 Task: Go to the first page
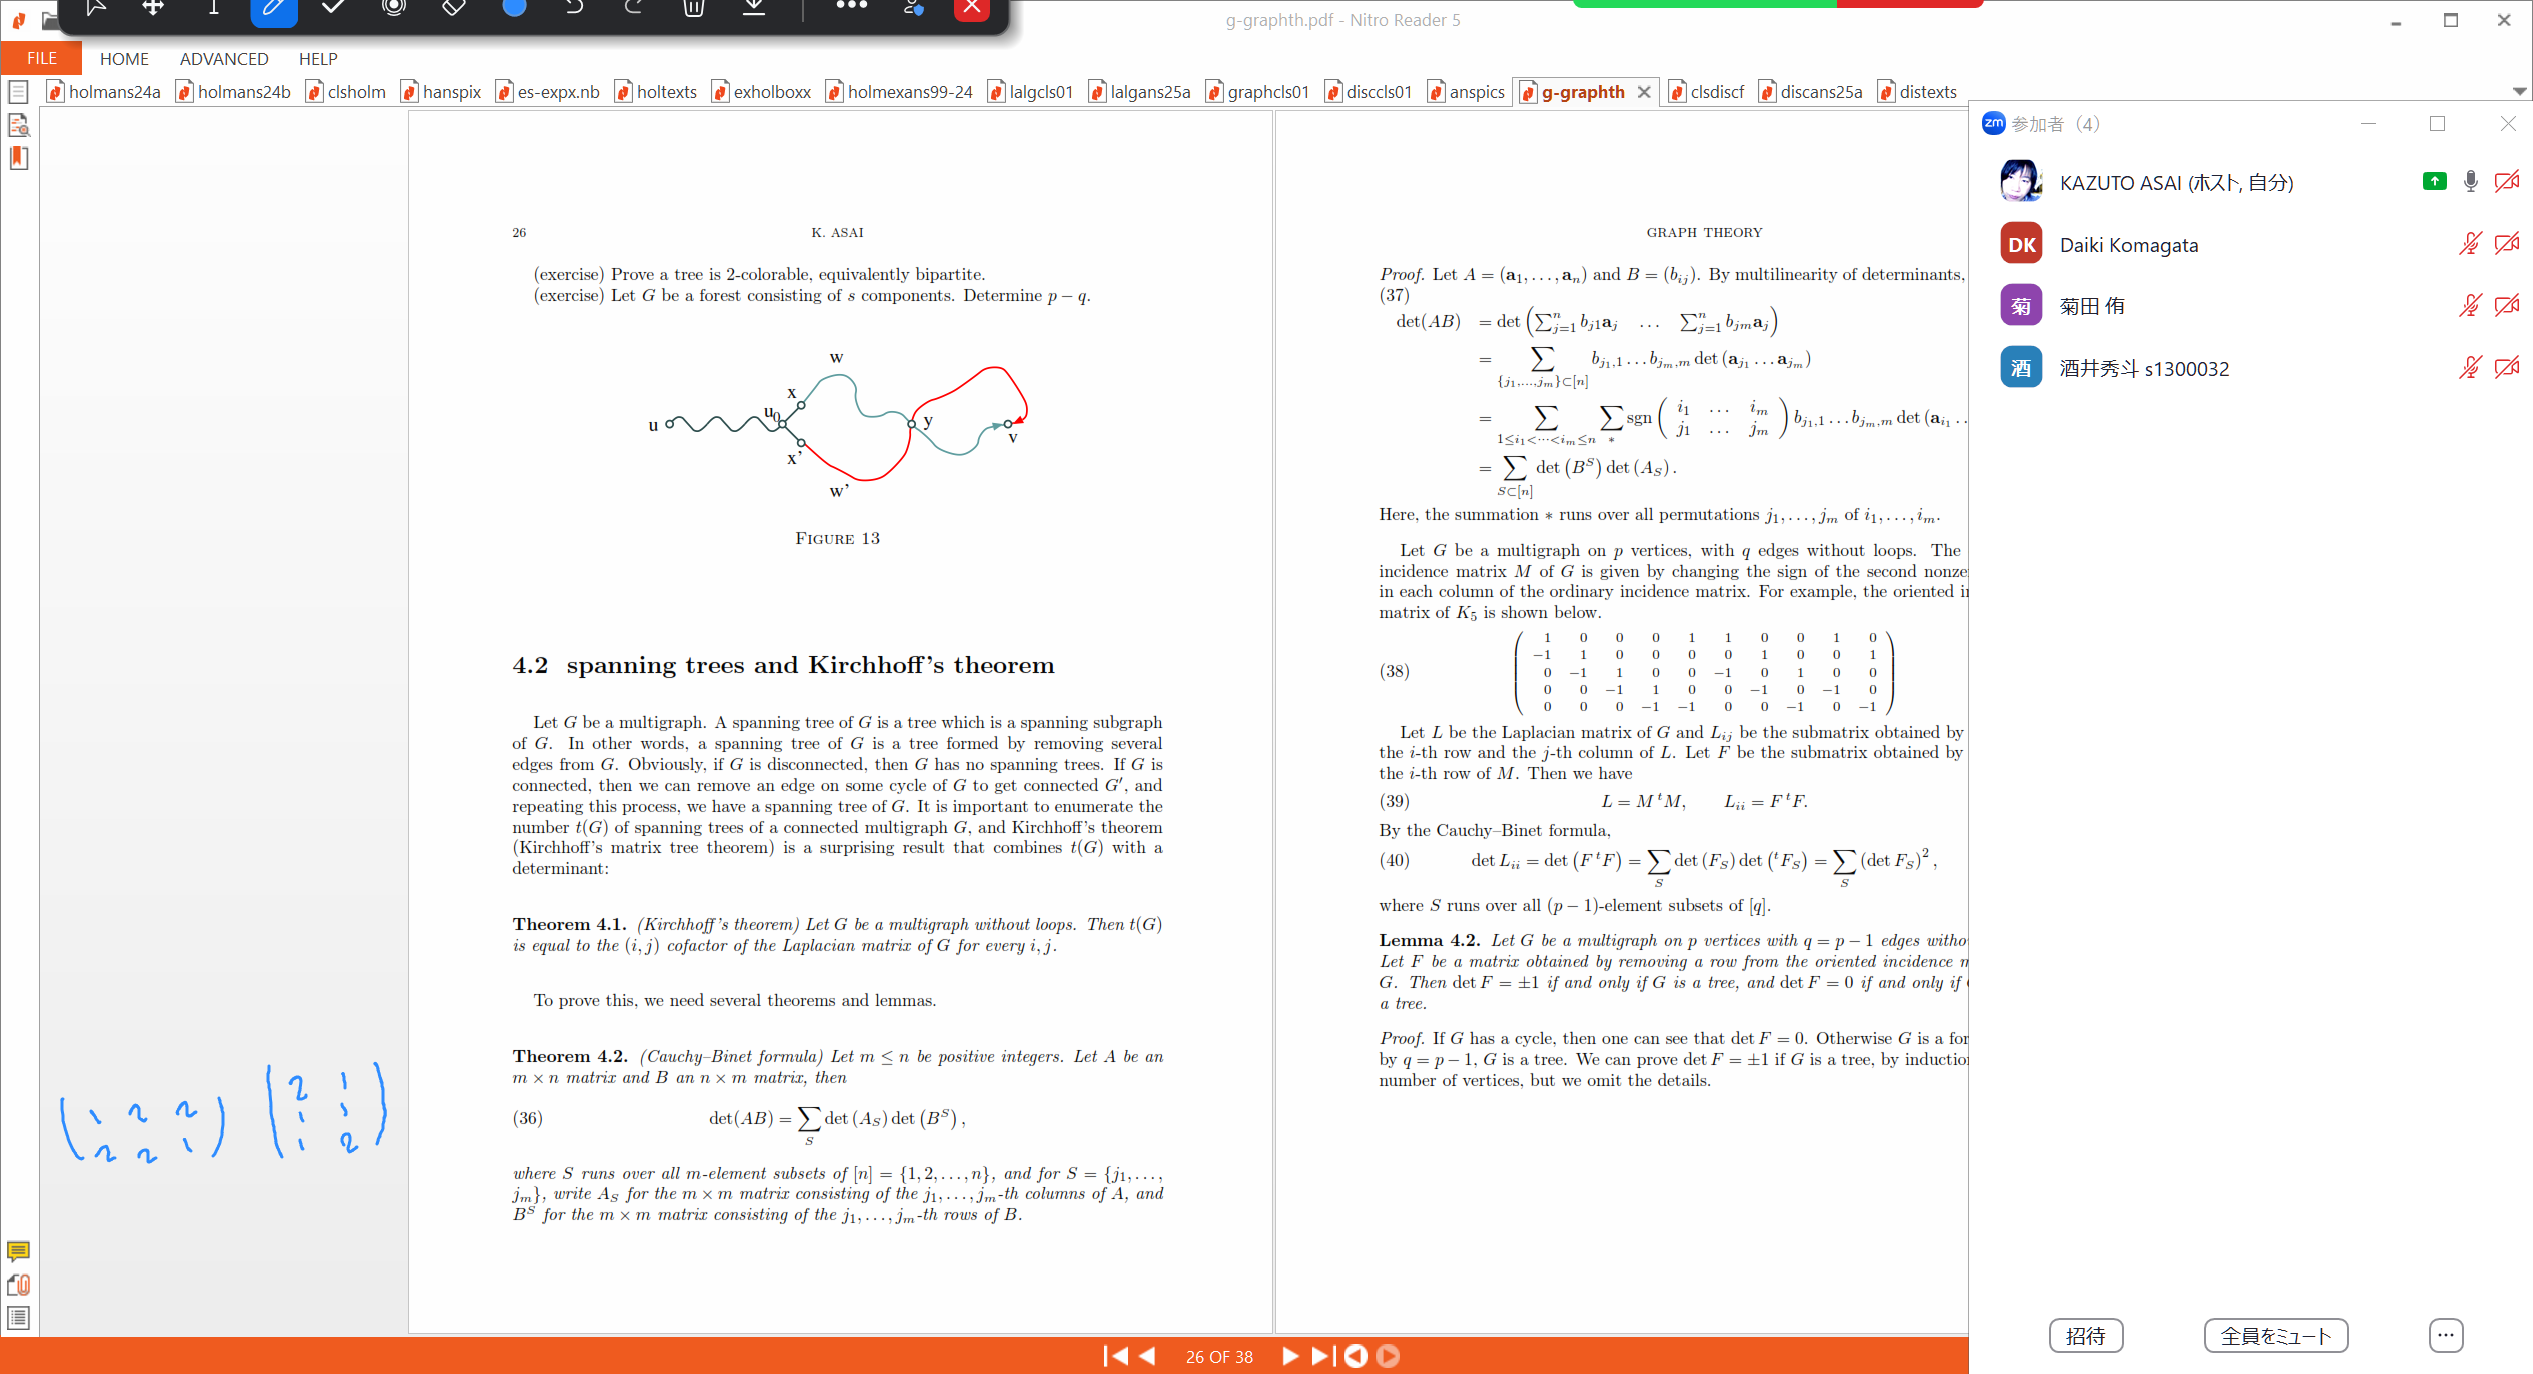tap(1115, 1356)
